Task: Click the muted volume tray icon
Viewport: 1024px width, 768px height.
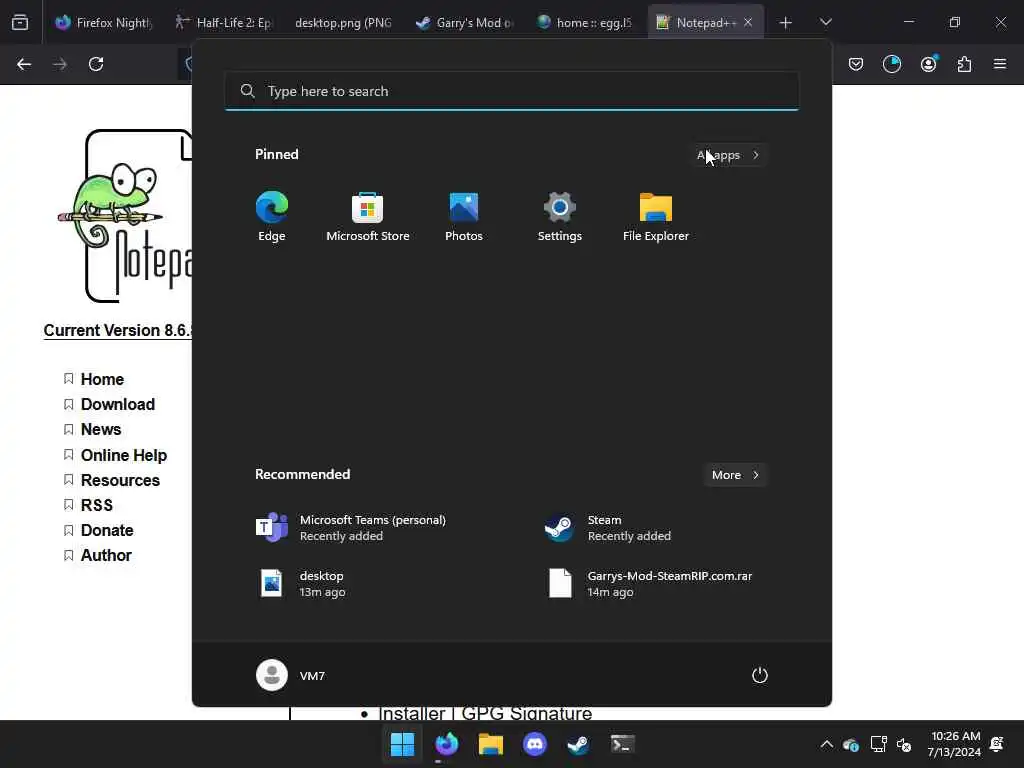Action: (x=904, y=744)
